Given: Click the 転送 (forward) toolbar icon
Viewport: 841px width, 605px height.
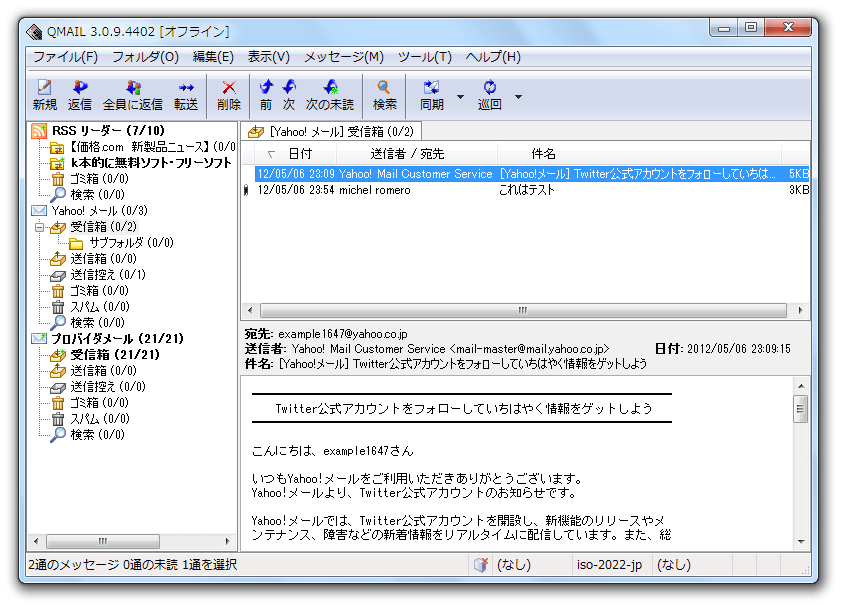Looking at the screenshot, I should click(186, 87).
